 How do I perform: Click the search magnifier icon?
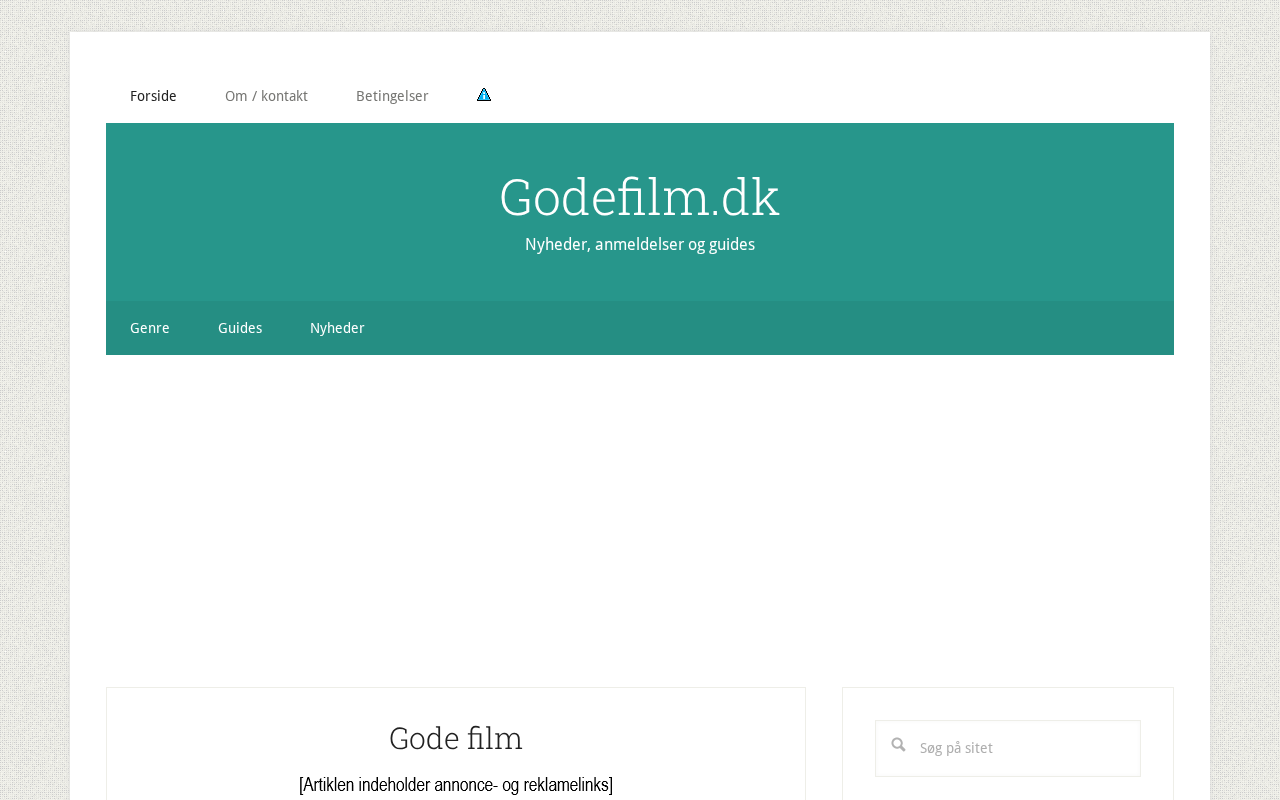point(898,745)
